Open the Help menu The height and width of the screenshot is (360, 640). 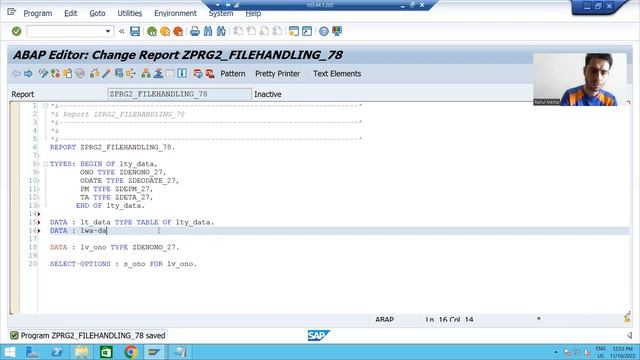[253, 14]
